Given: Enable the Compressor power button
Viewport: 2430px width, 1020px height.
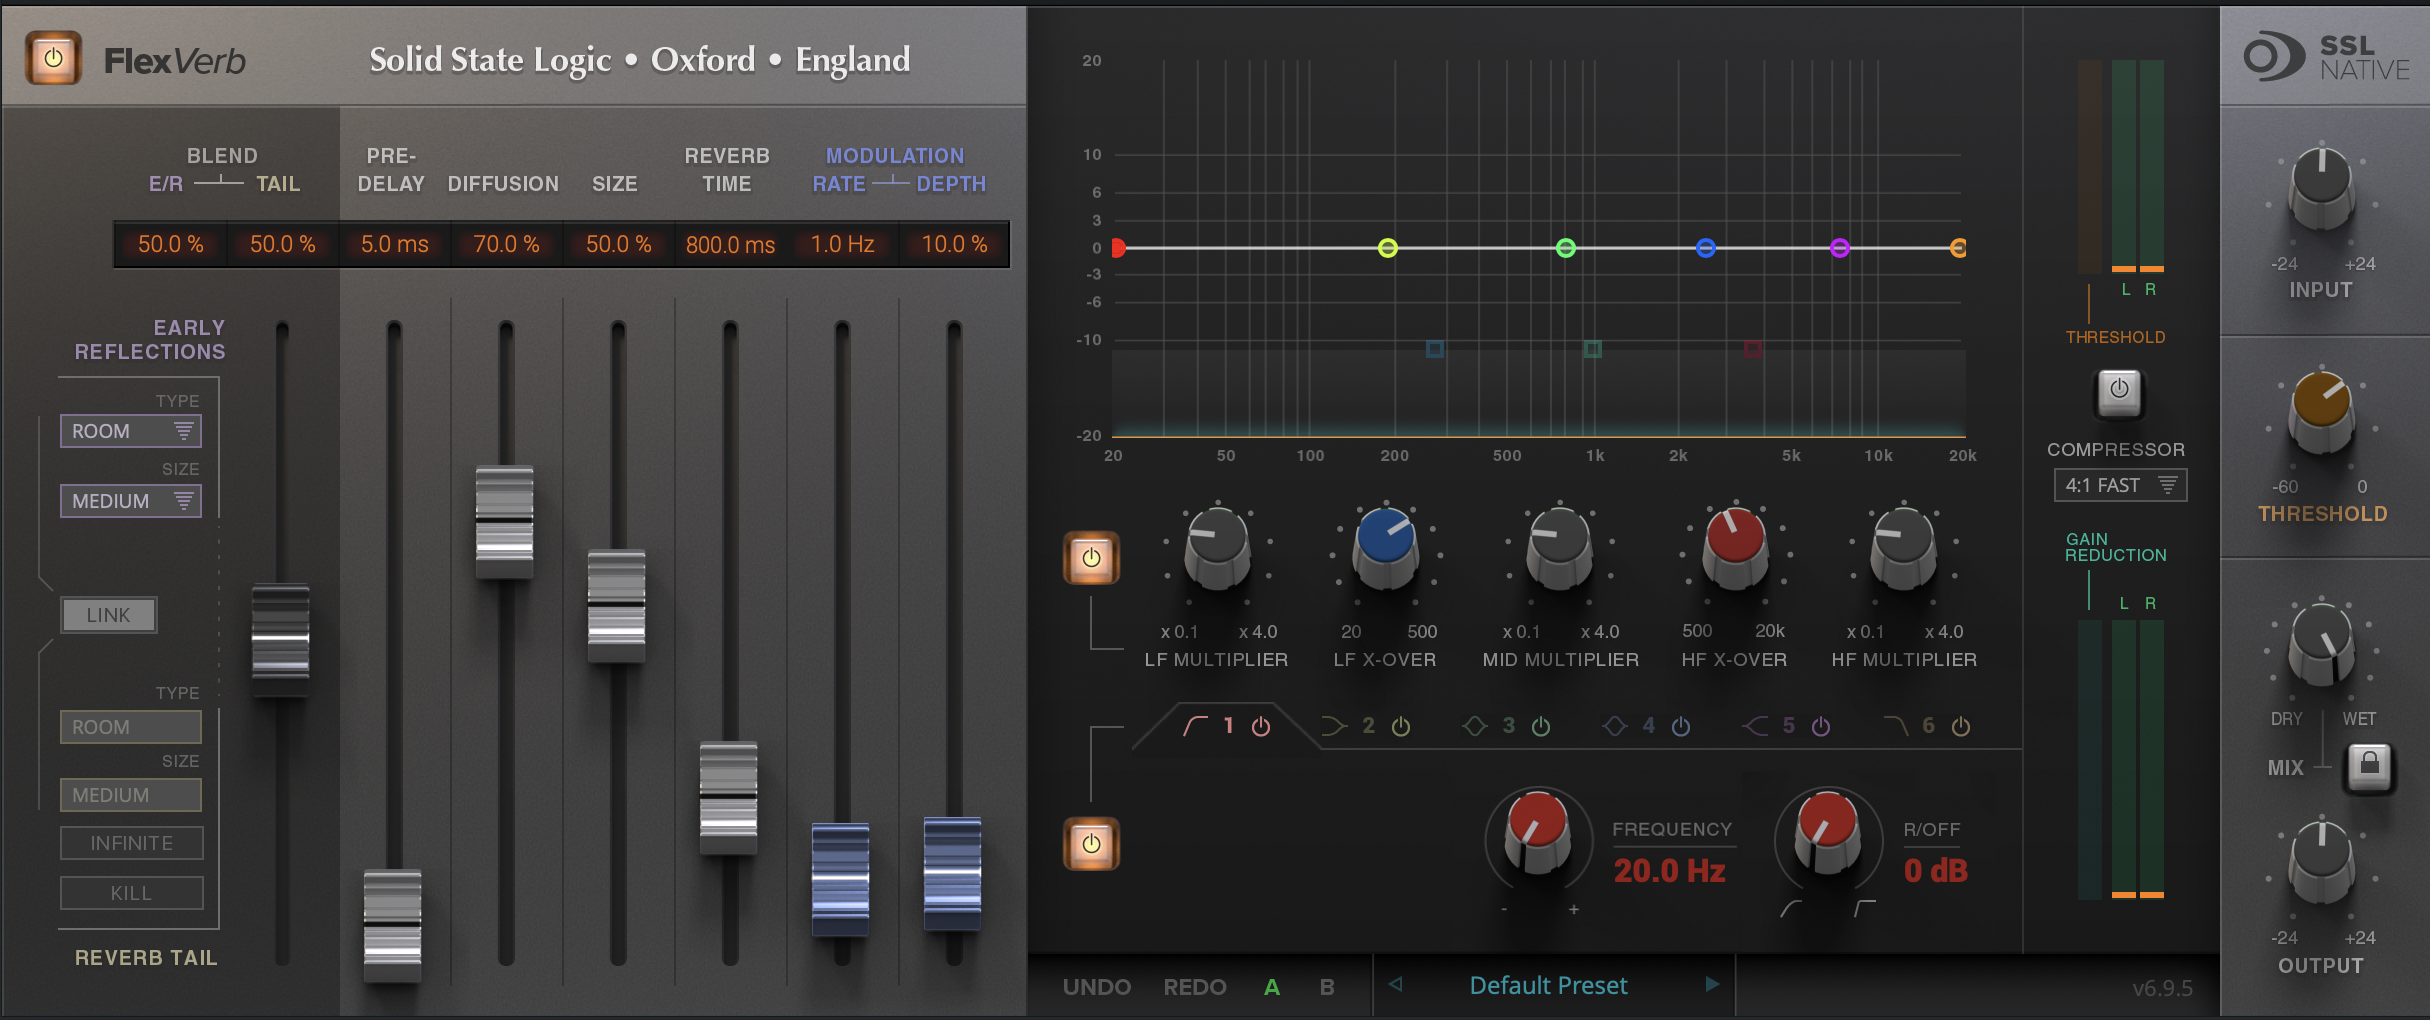Looking at the screenshot, I should click(2117, 394).
